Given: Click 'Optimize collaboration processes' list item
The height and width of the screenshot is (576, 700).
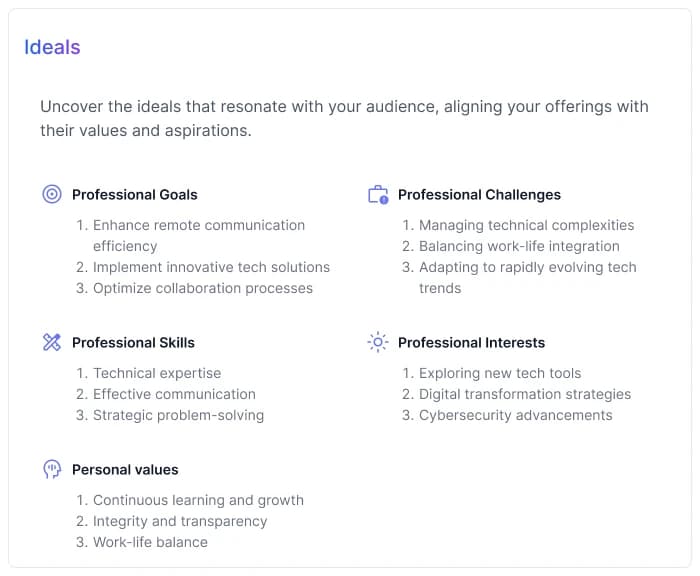Looking at the screenshot, I should tap(203, 288).
